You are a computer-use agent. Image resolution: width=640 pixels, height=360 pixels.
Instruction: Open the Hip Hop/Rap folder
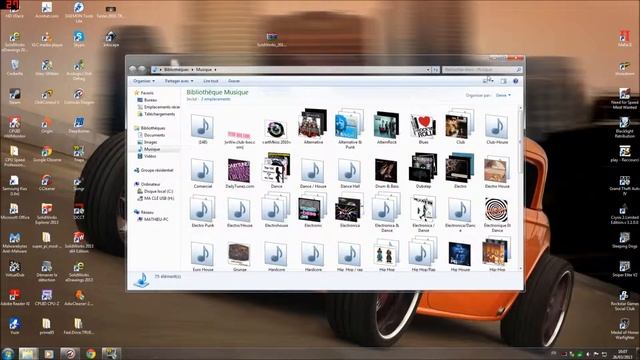coord(423,254)
